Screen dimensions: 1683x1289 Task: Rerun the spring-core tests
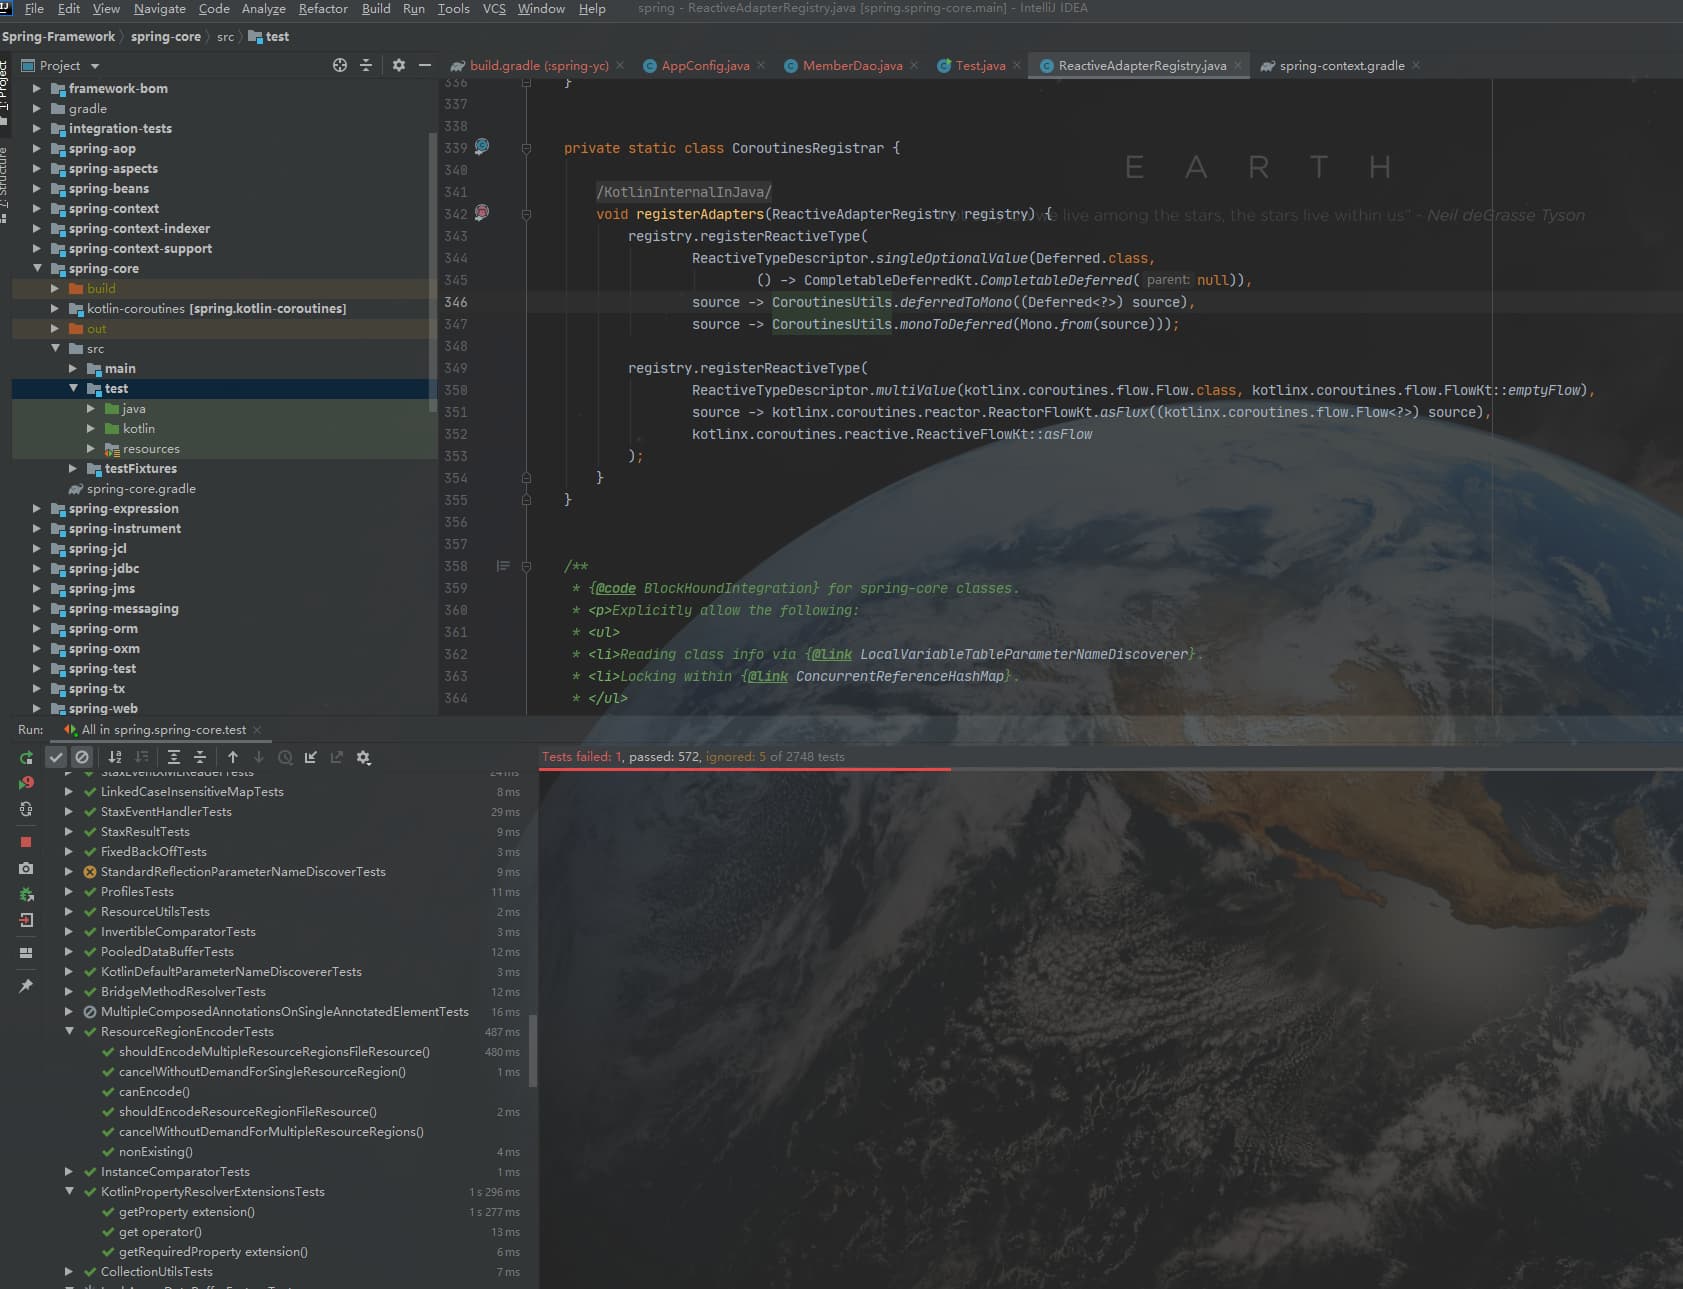coord(26,758)
